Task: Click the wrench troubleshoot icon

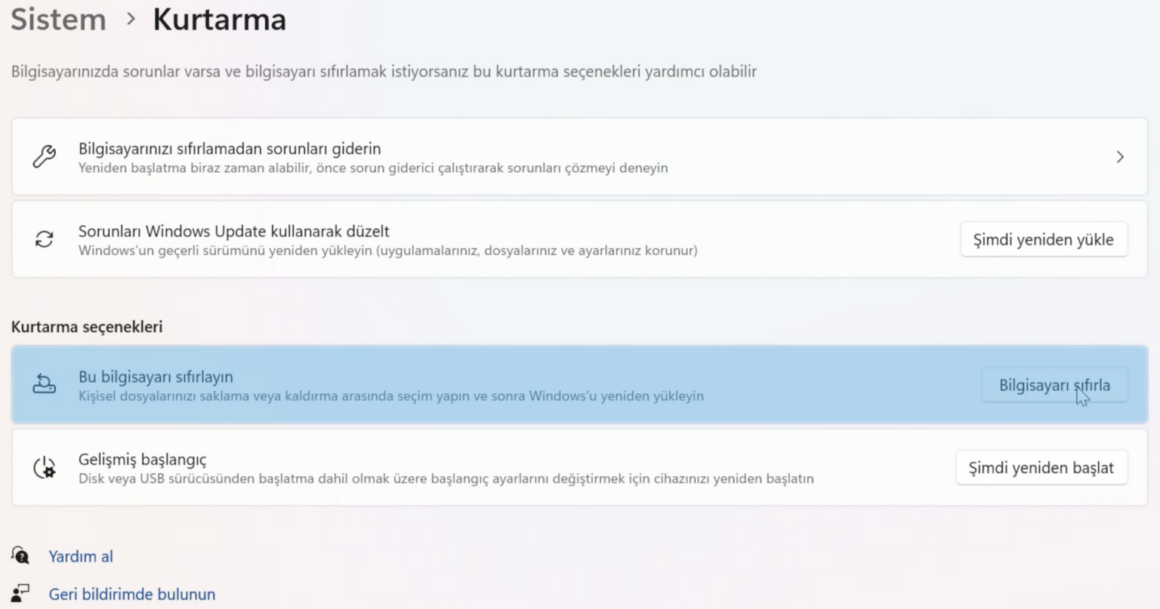Action: point(44,156)
